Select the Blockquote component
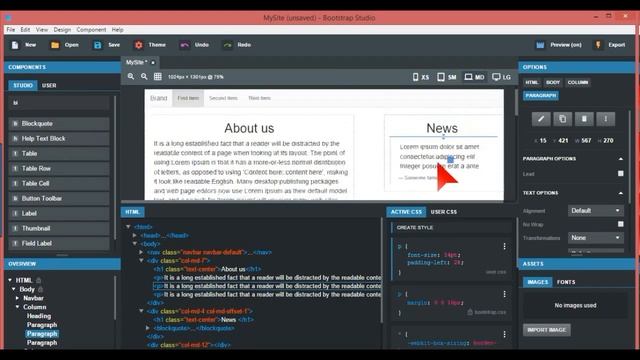This screenshot has height=360, width=640. click(59, 124)
